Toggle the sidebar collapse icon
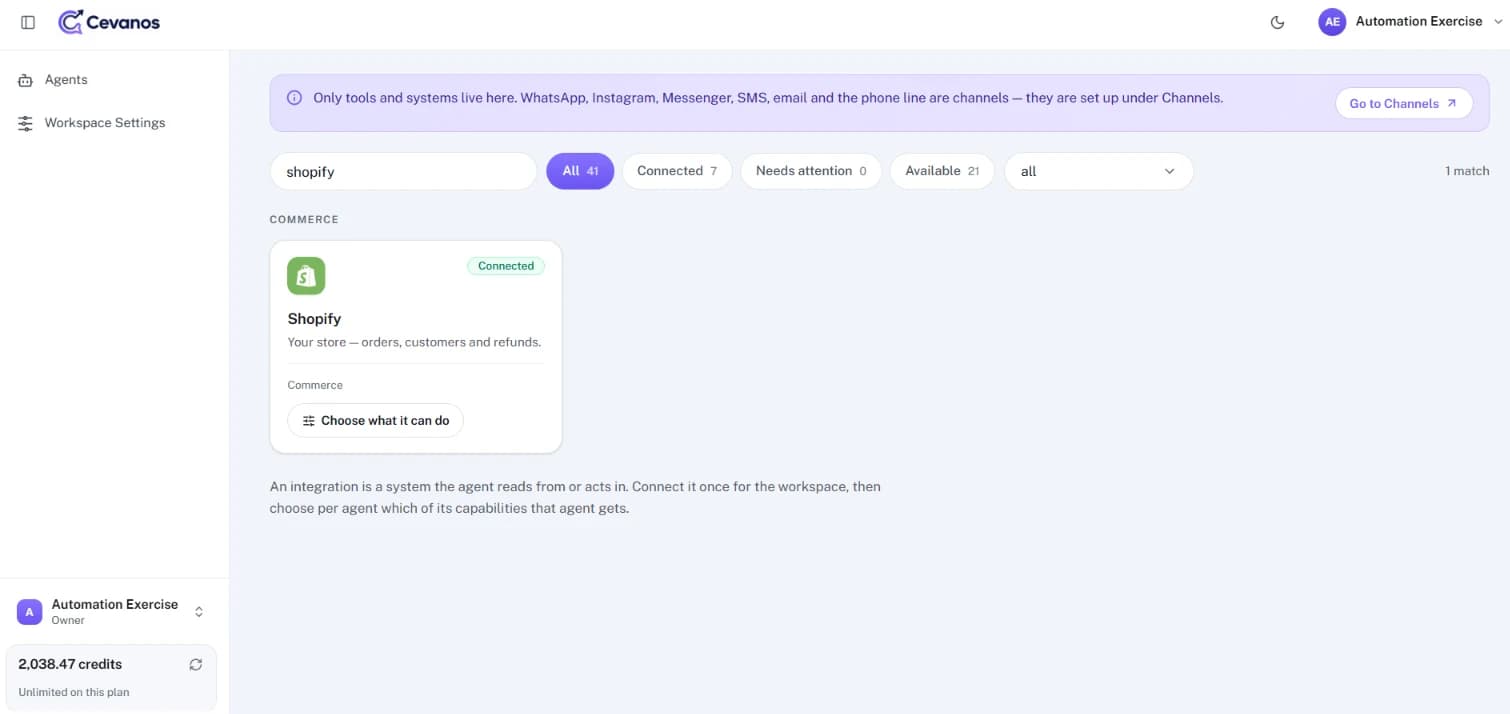This screenshot has width=1510, height=714. pos(28,22)
